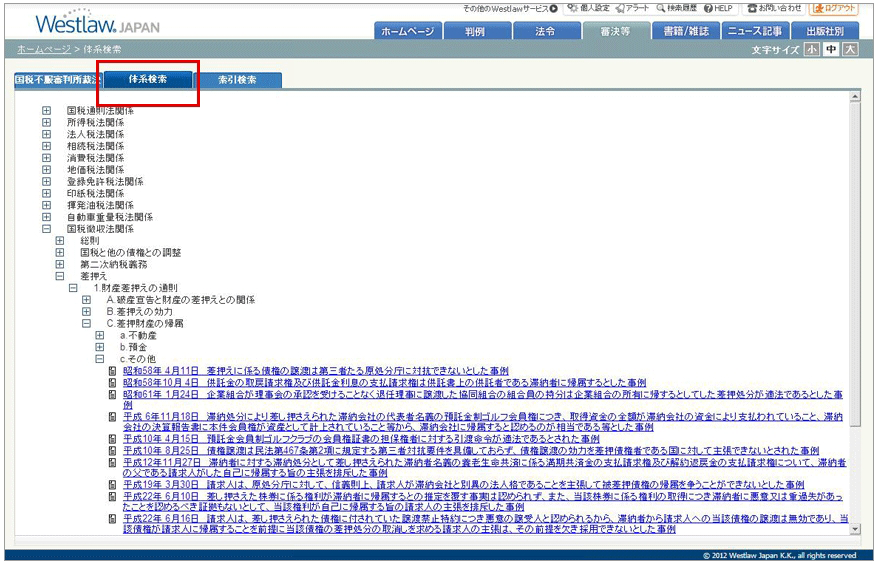Switch to 索引検索 sub-tab

238,80
